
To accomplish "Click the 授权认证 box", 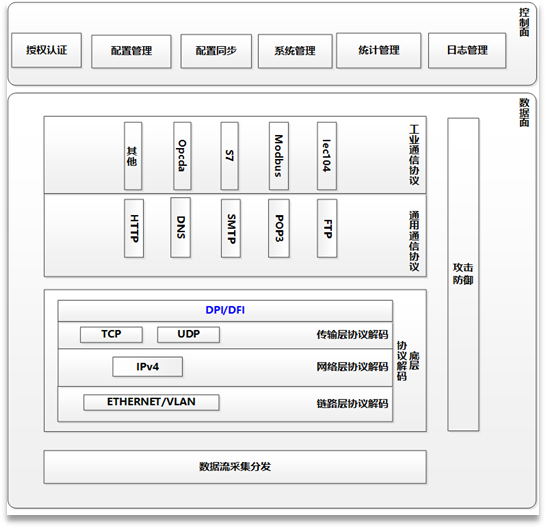I will [46, 50].
